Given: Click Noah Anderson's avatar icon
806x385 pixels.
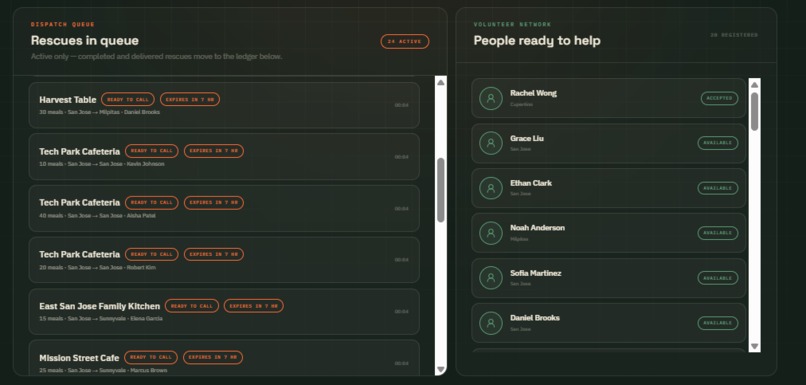Looking at the screenshot, I should (491, 233).
